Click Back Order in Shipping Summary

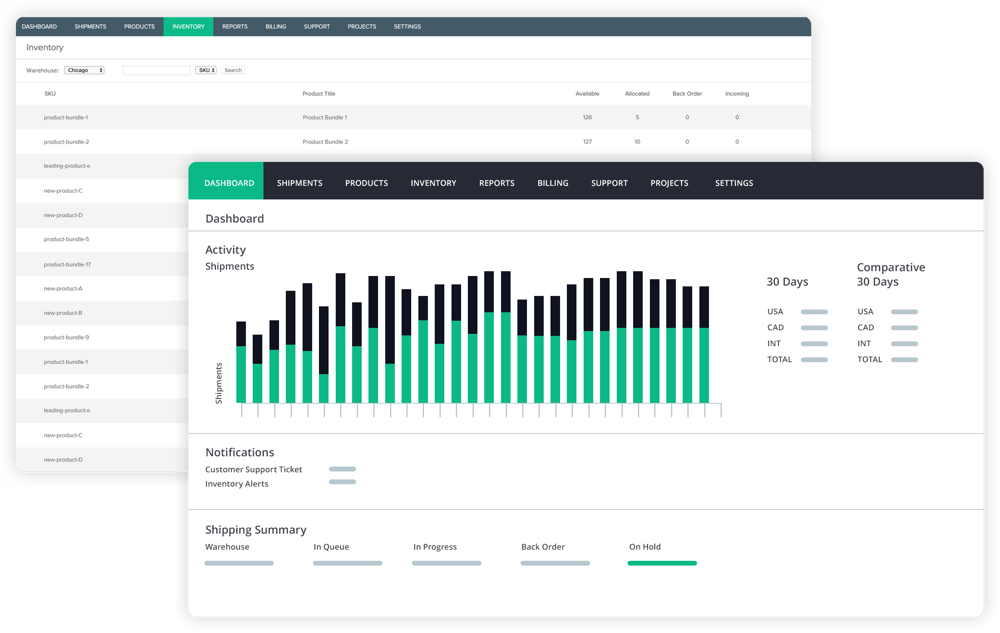click(543, 547)
